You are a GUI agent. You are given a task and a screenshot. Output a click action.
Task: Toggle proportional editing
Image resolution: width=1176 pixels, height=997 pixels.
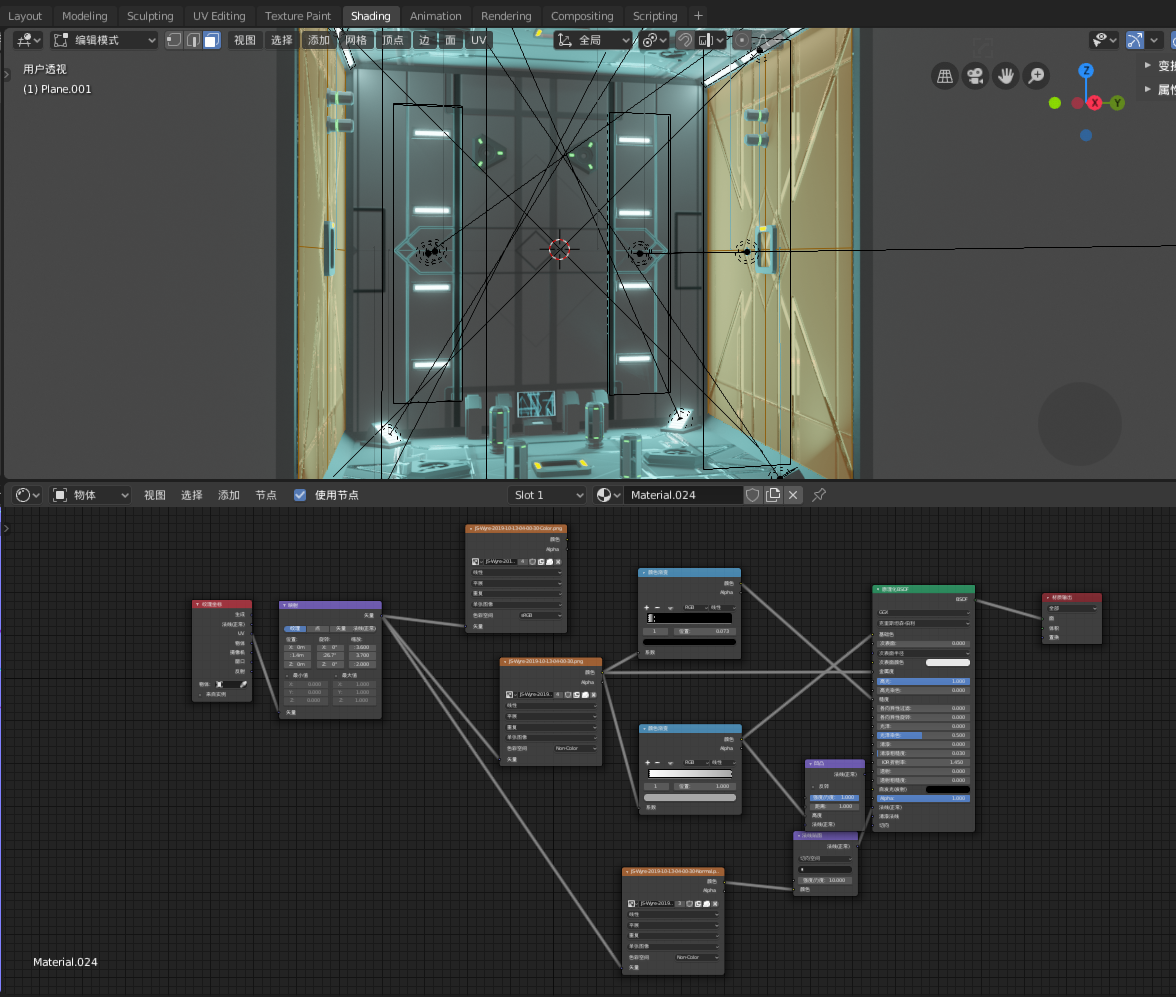tap(742, 41)
